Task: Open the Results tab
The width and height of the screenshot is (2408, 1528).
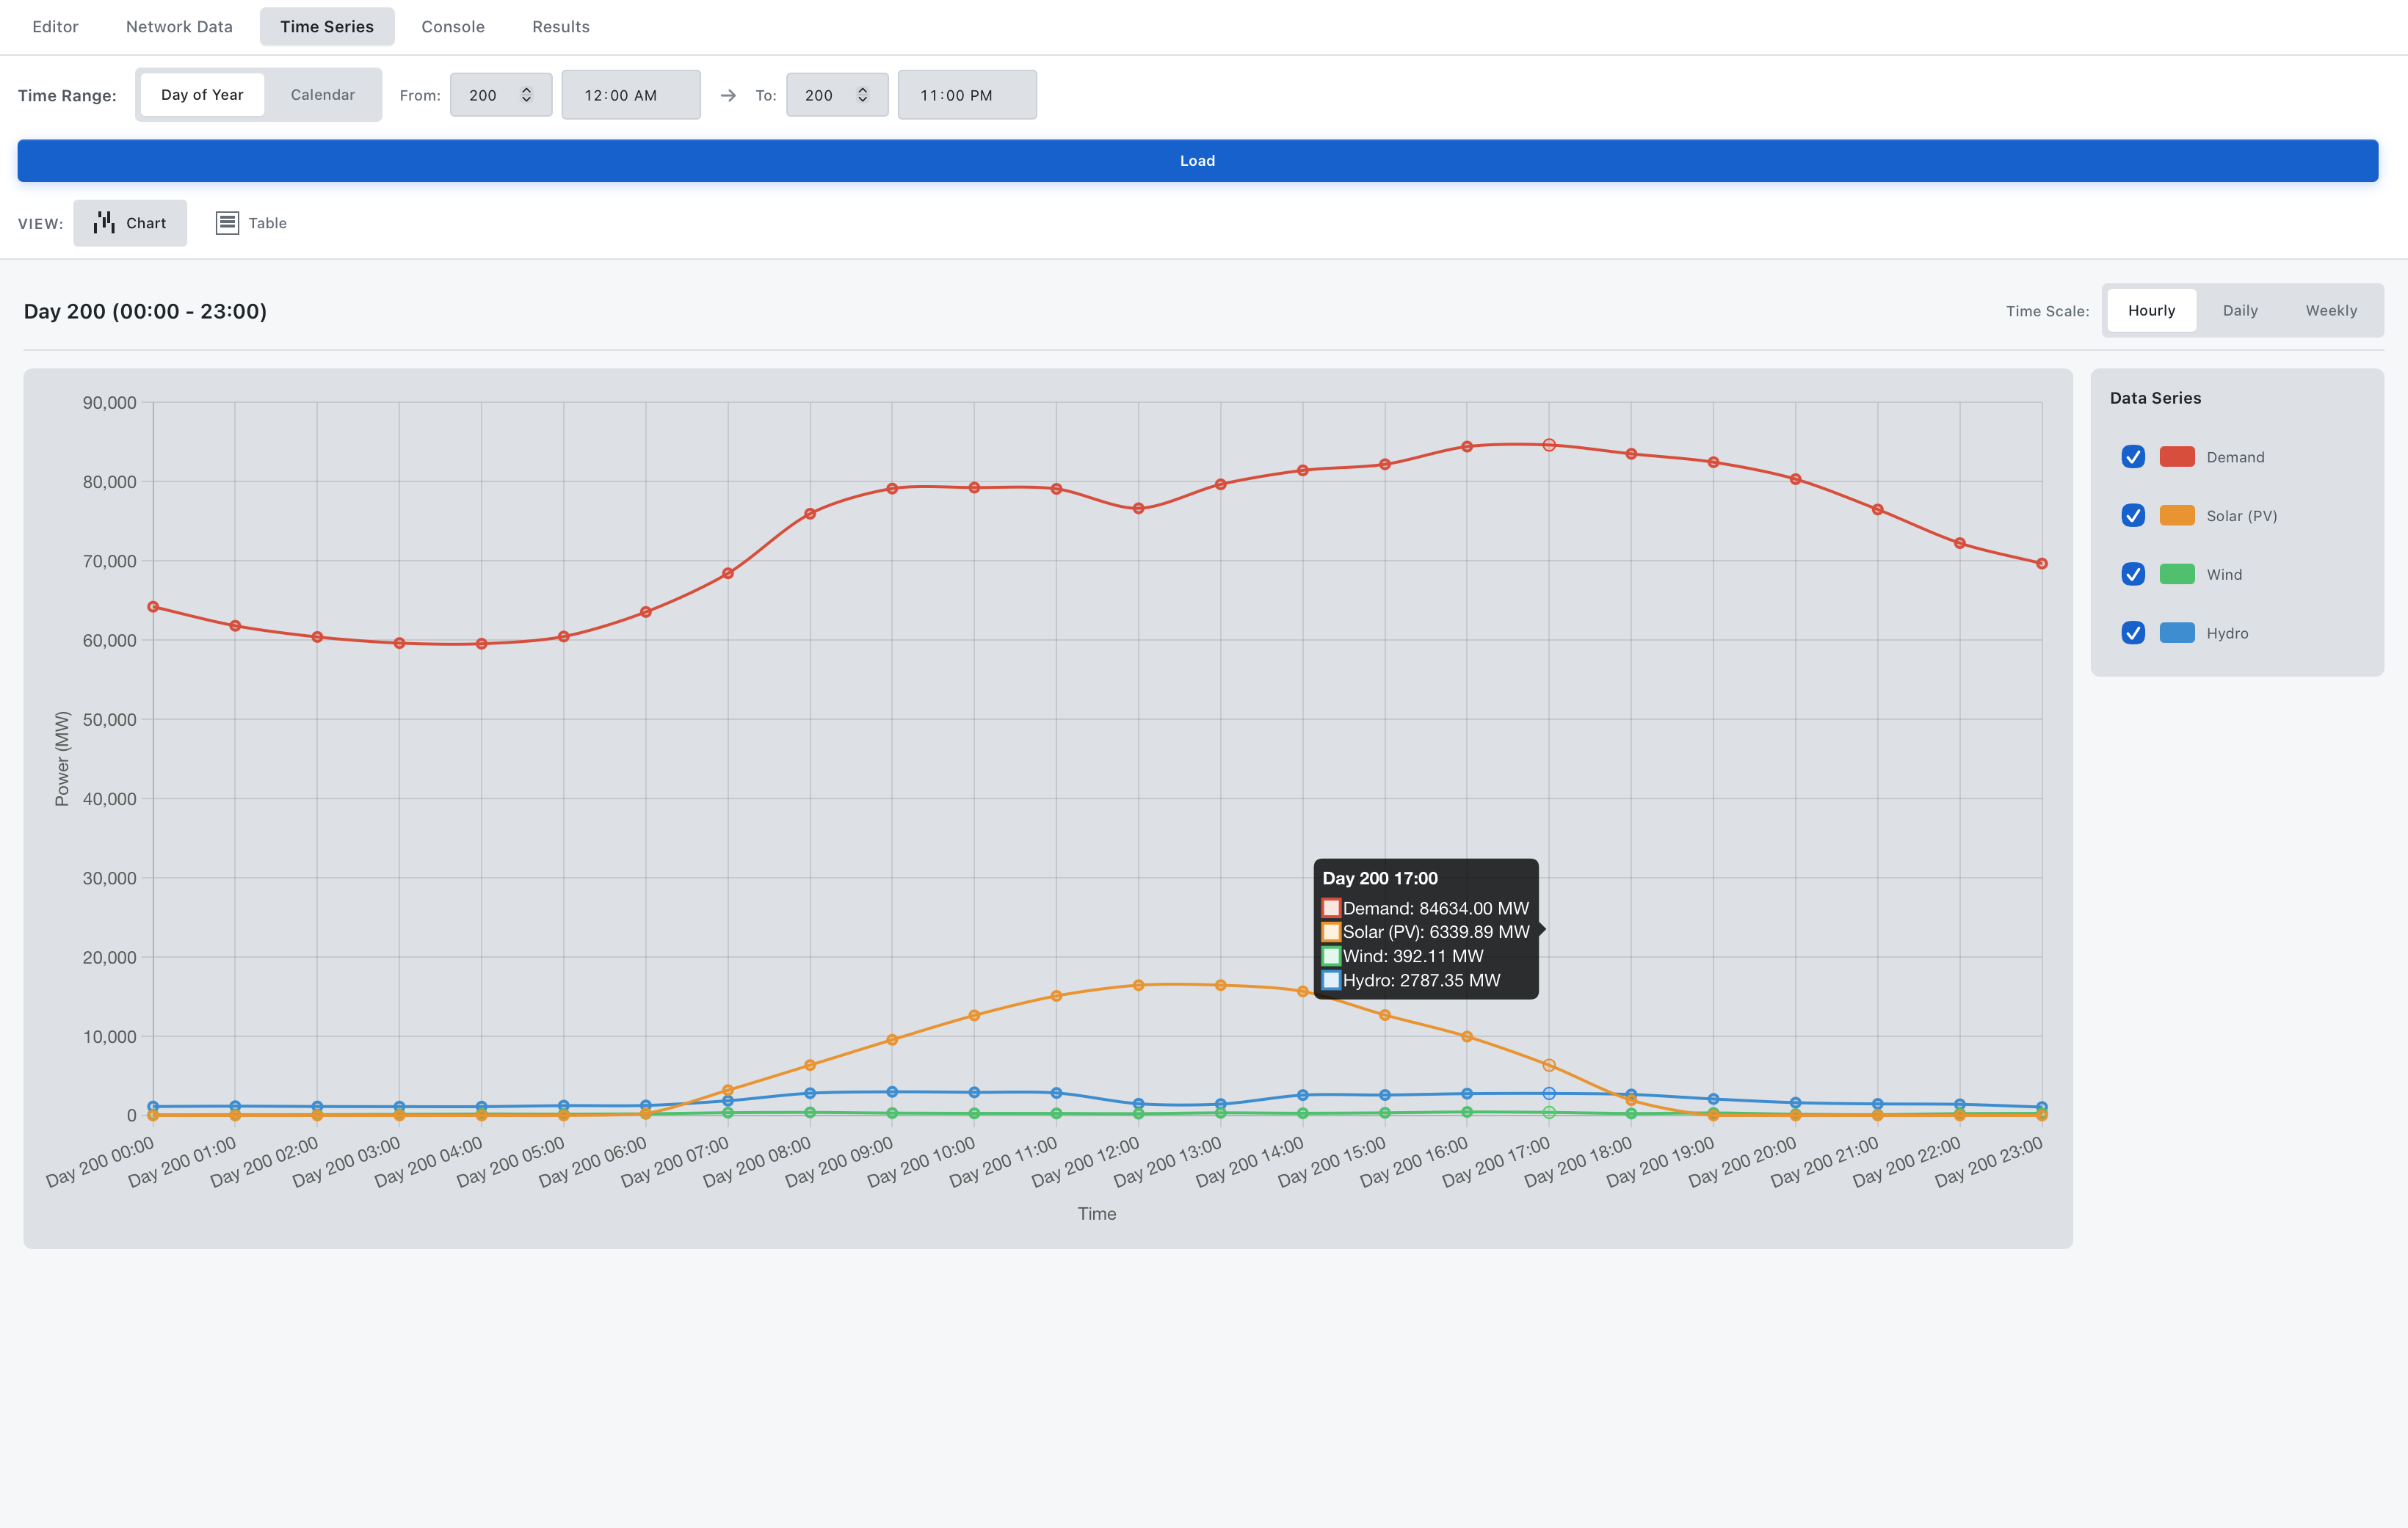Action: 560,27
